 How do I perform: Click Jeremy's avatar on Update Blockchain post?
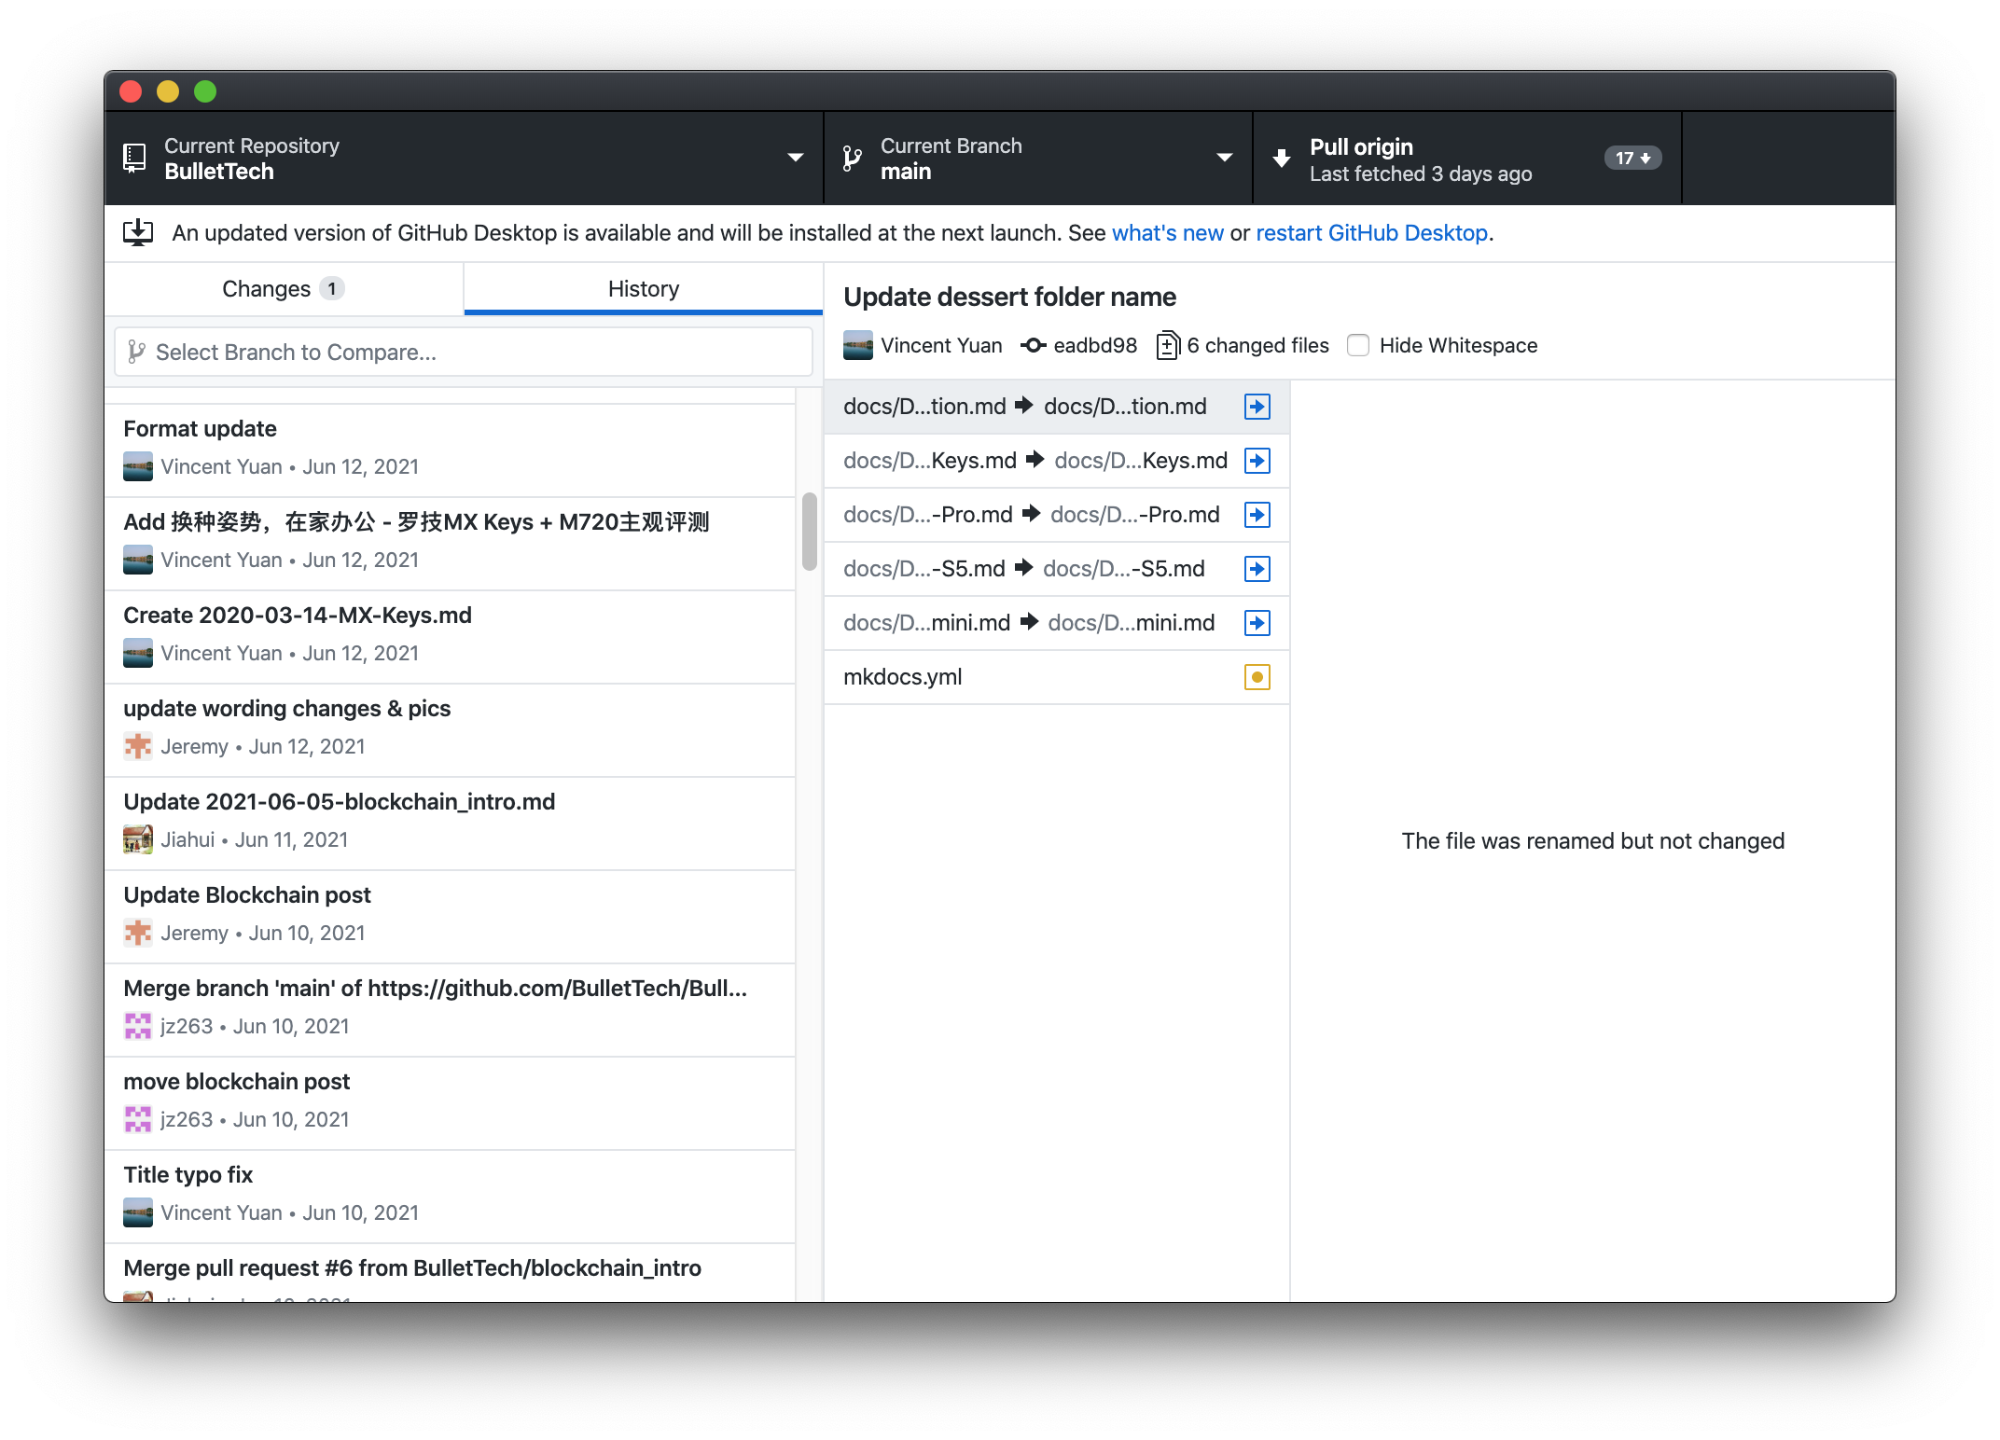(x=138, y=932)
